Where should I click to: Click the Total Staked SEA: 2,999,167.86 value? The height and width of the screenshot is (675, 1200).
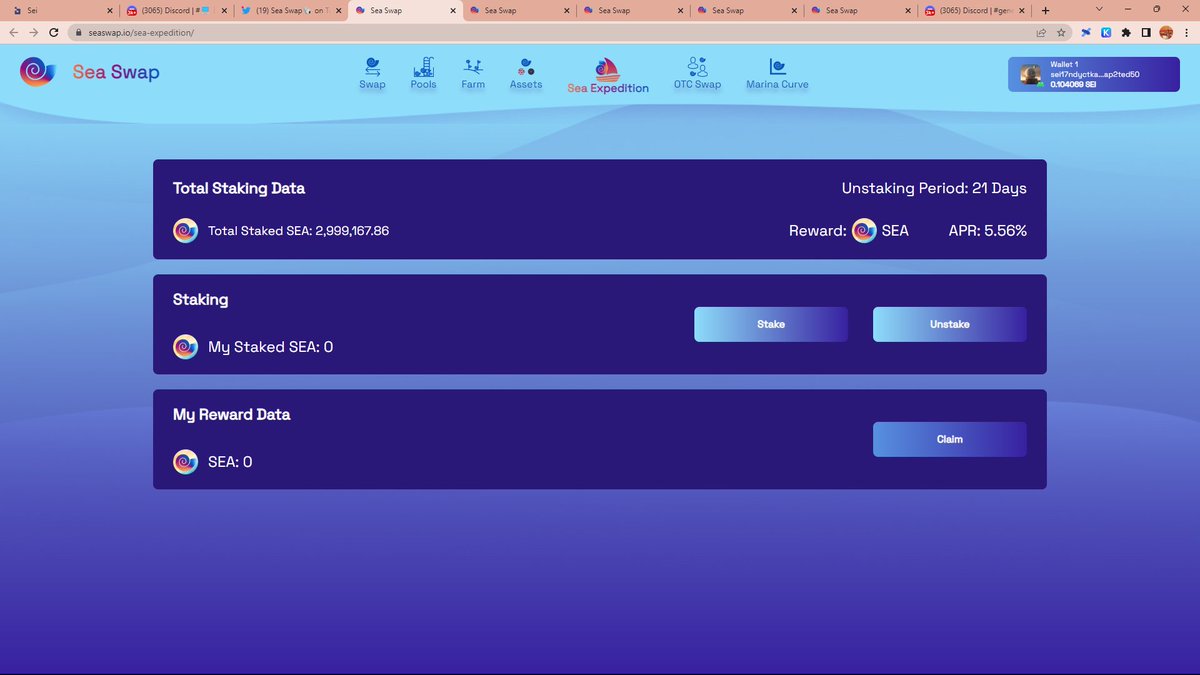pos(298,231)
